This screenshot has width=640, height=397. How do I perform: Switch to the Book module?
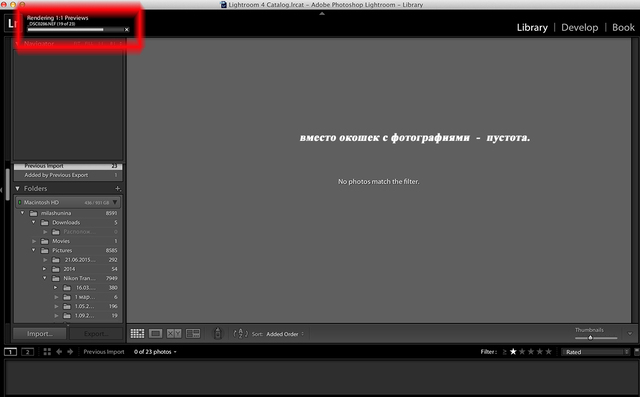coord(623,27)
